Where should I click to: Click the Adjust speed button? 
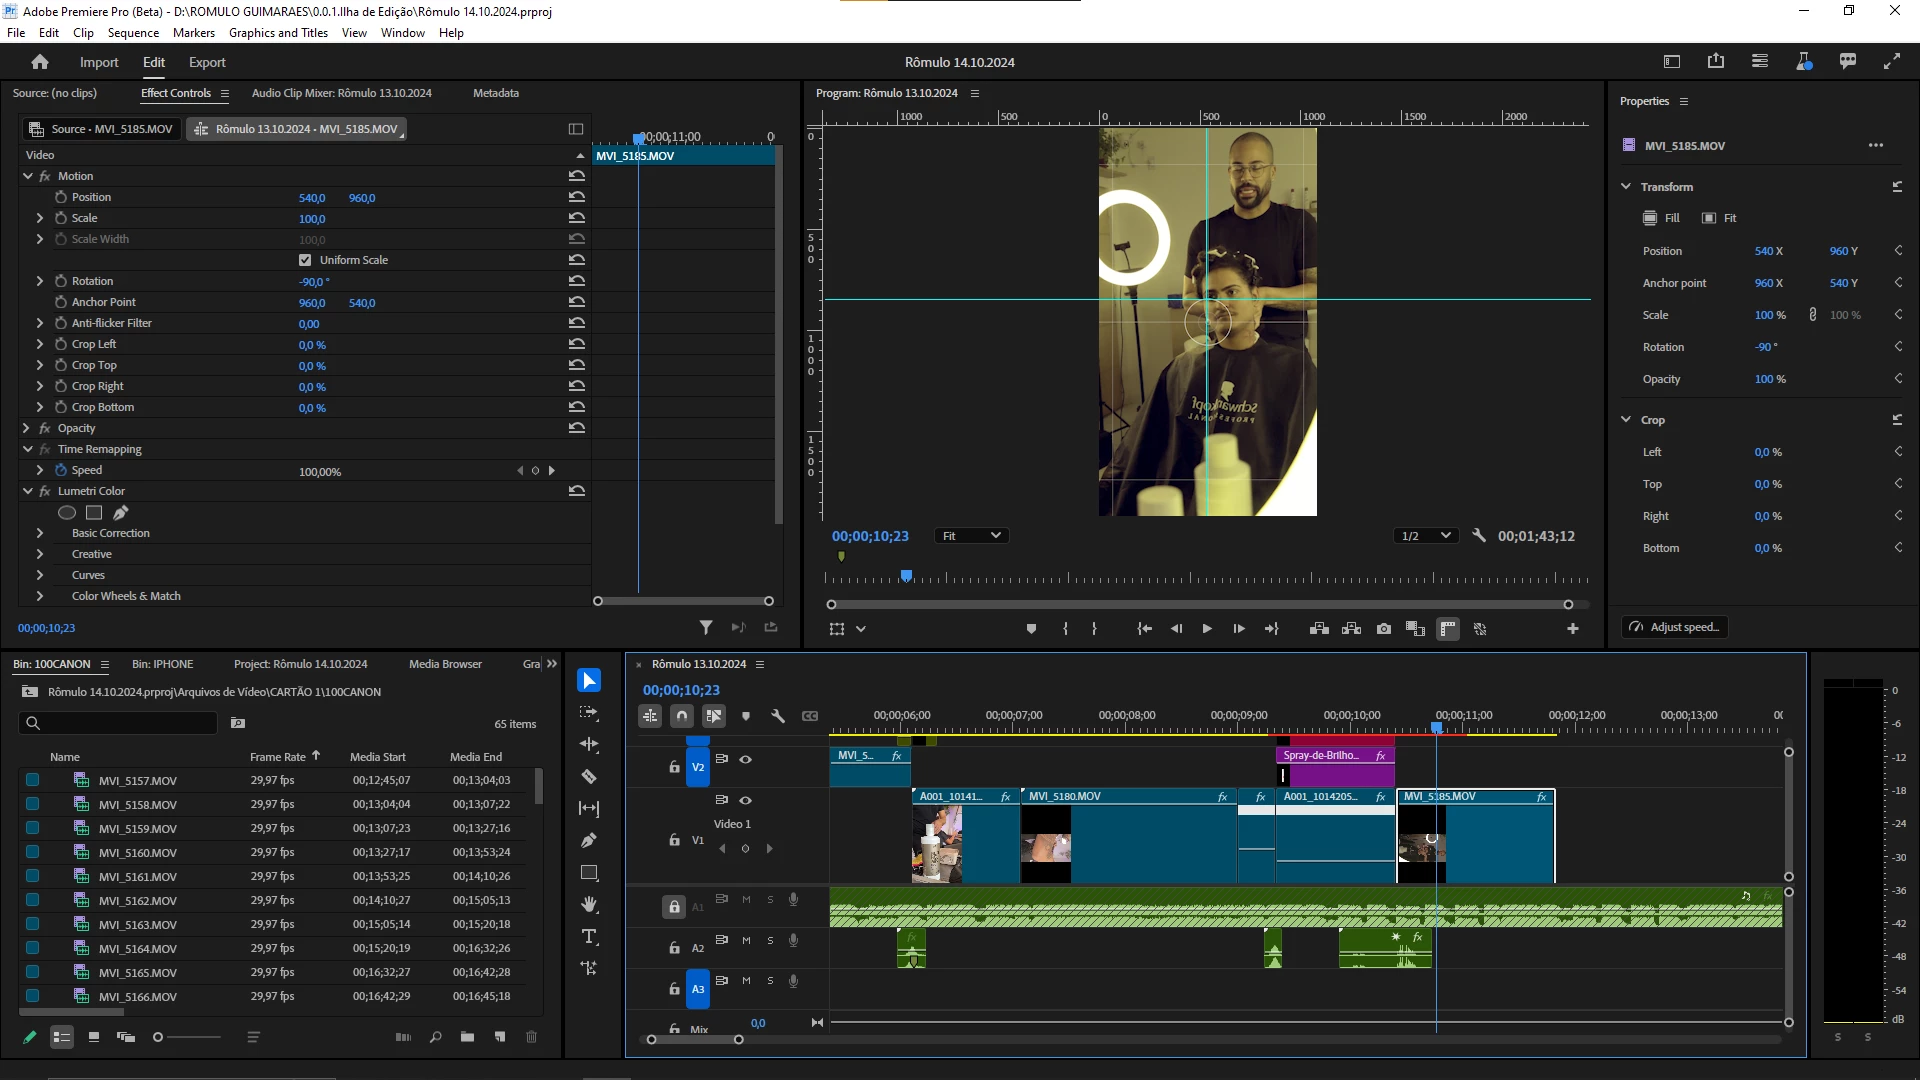click(x=1674, y=627)
